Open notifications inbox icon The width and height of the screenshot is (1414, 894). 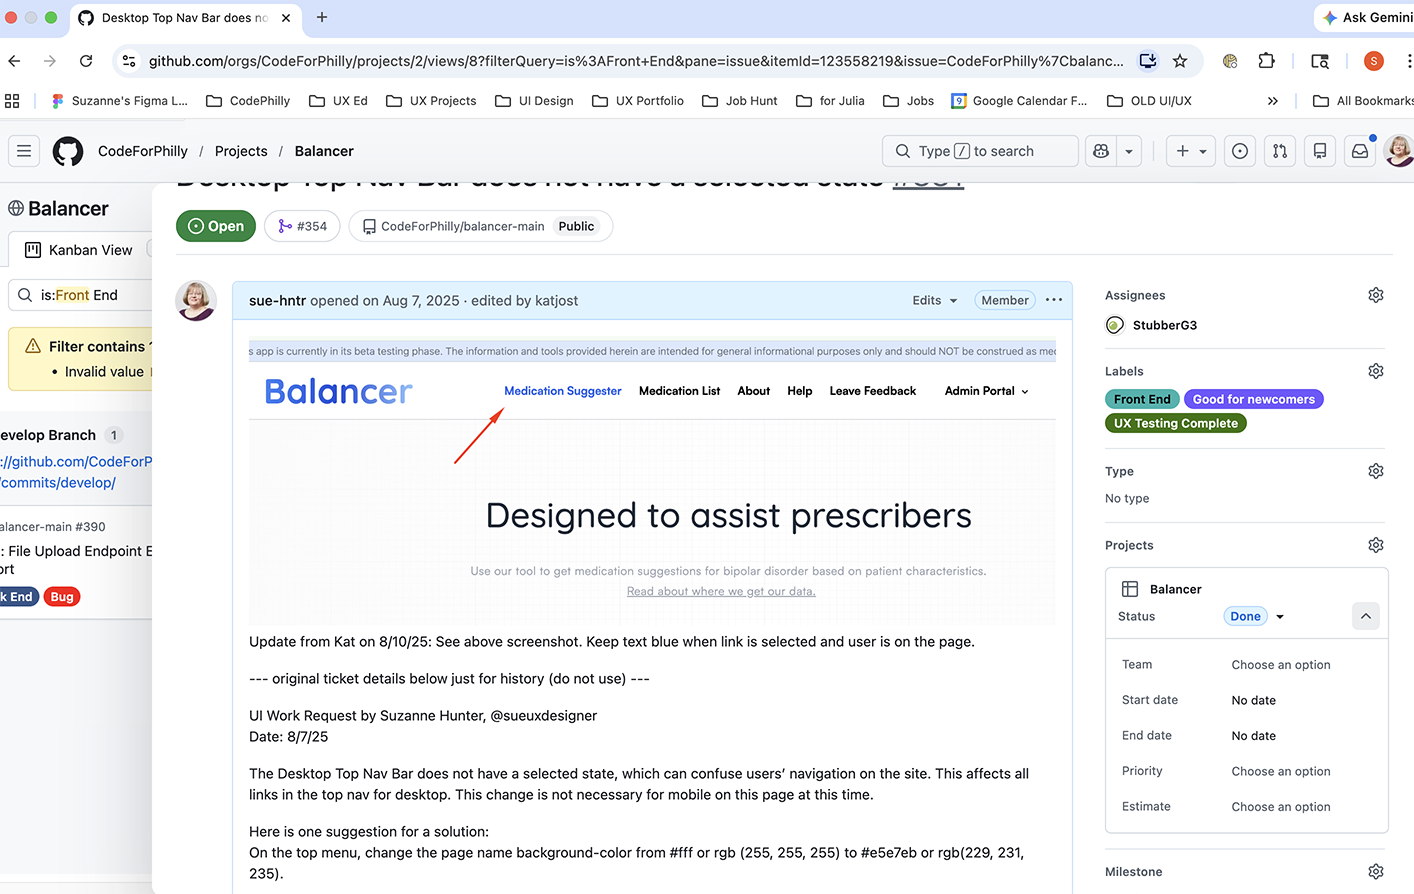tap(1360, 151)
